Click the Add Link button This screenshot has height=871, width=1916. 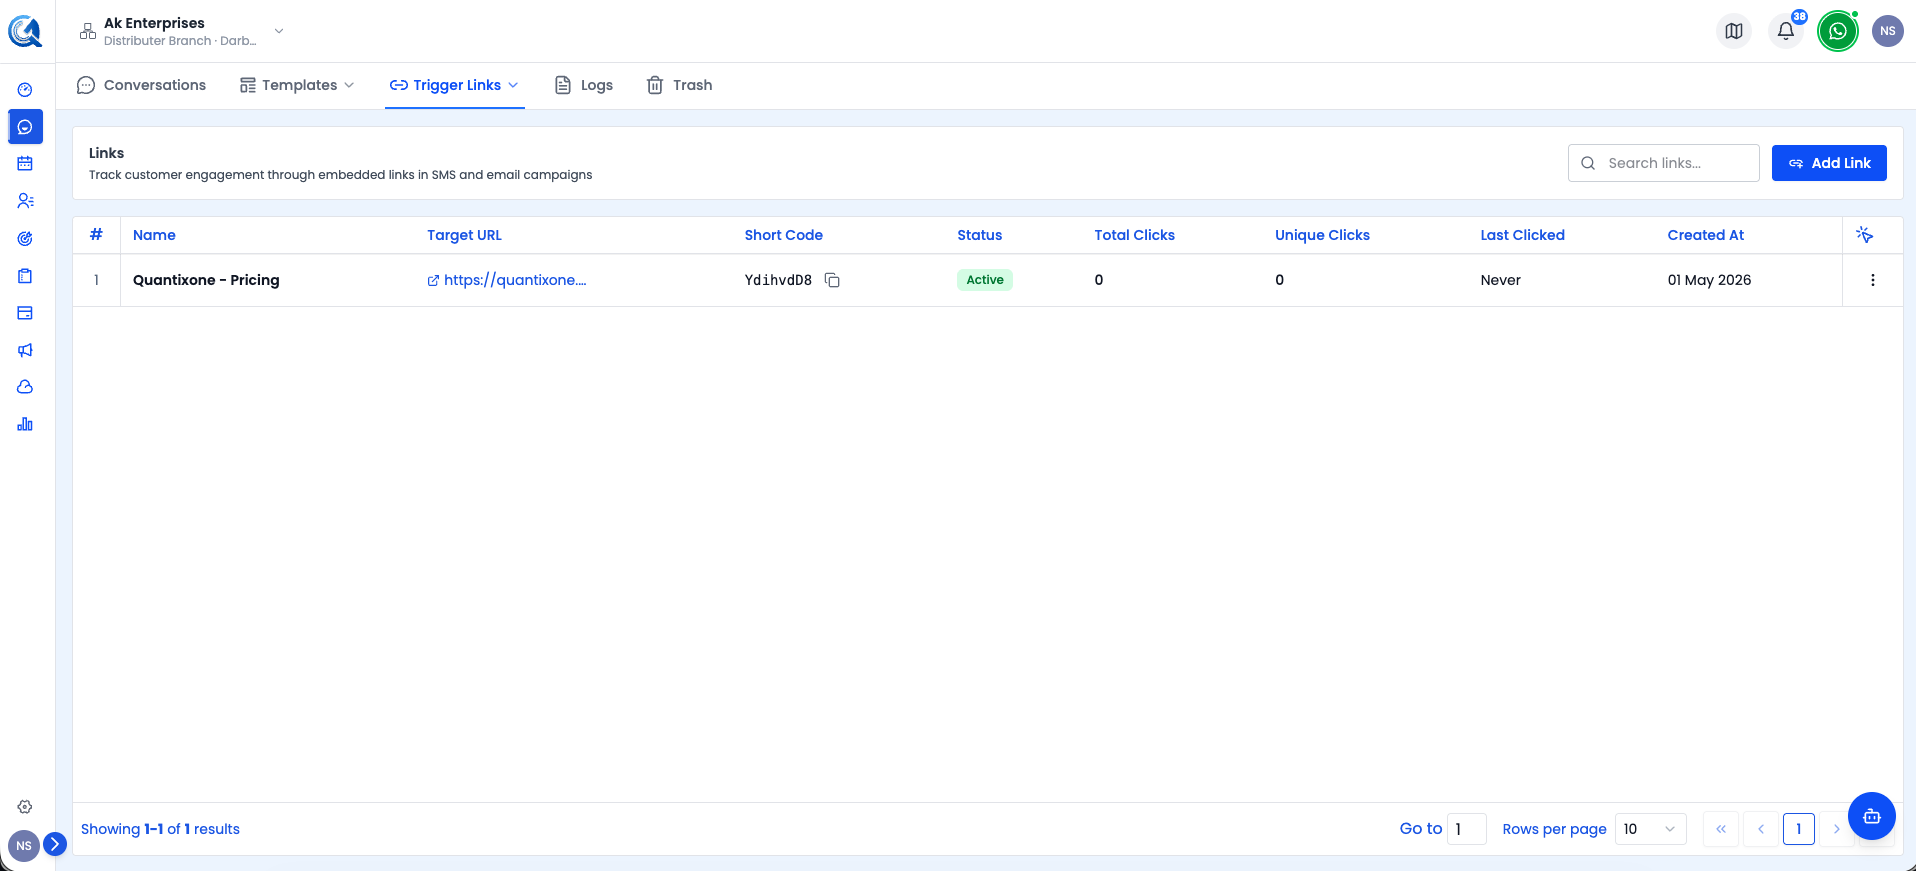coord(1829,163)
